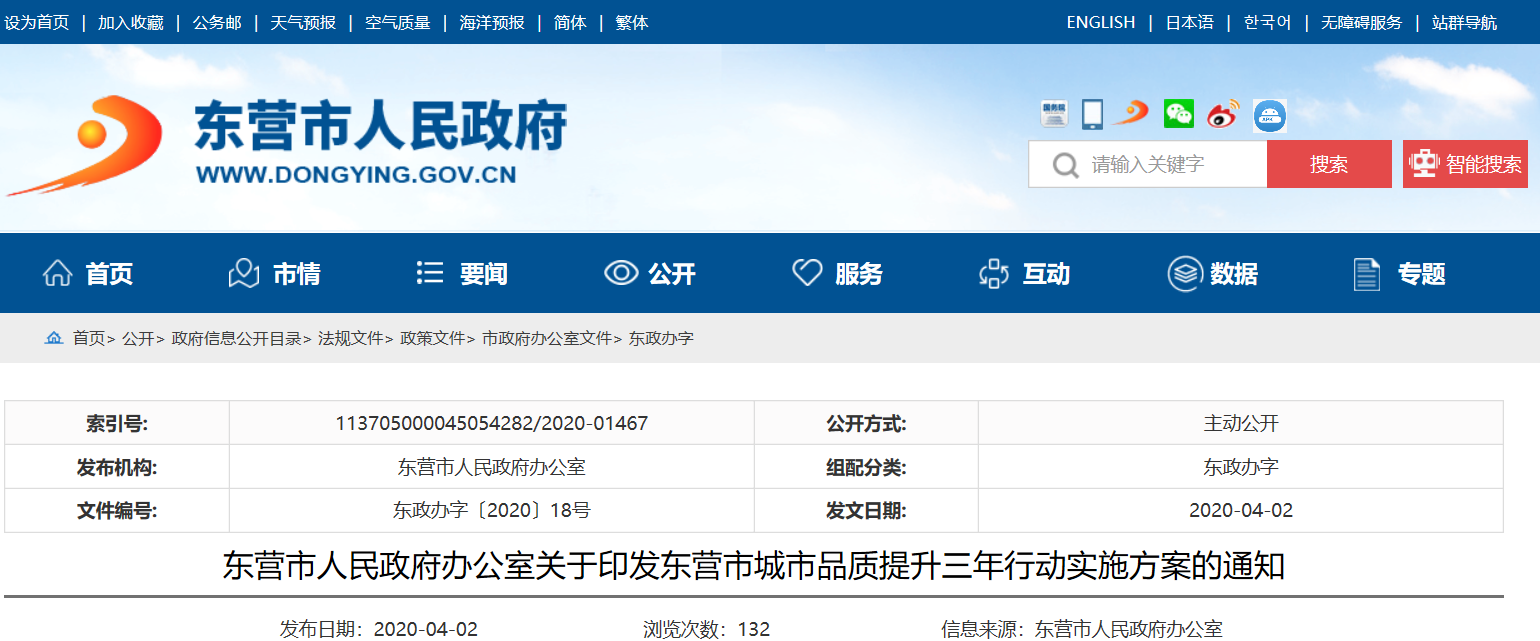Click the WeChat icon in the header

click(1179, 114)
